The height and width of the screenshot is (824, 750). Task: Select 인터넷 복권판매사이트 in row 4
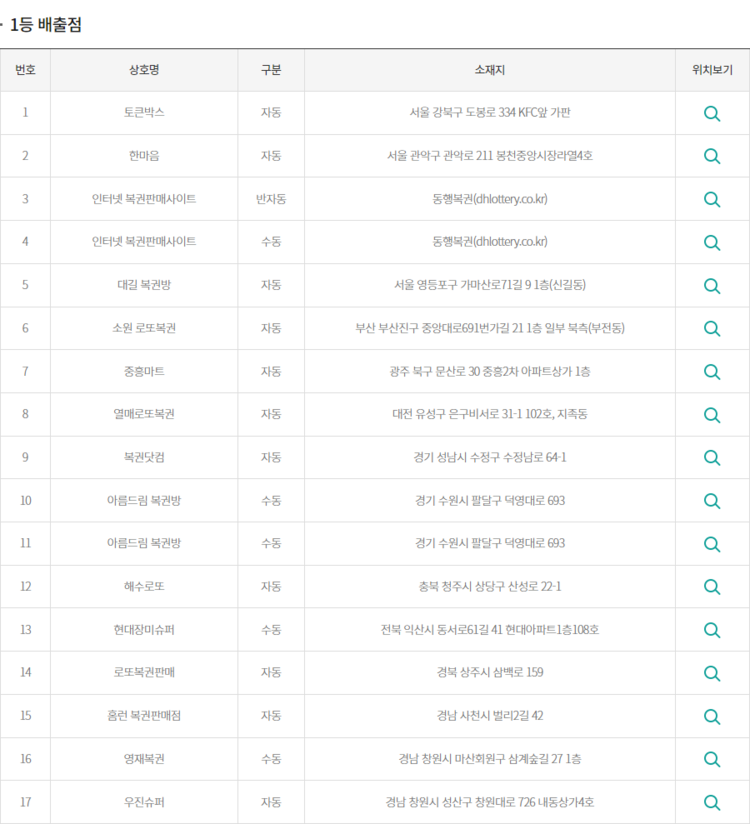click(144, 241)
